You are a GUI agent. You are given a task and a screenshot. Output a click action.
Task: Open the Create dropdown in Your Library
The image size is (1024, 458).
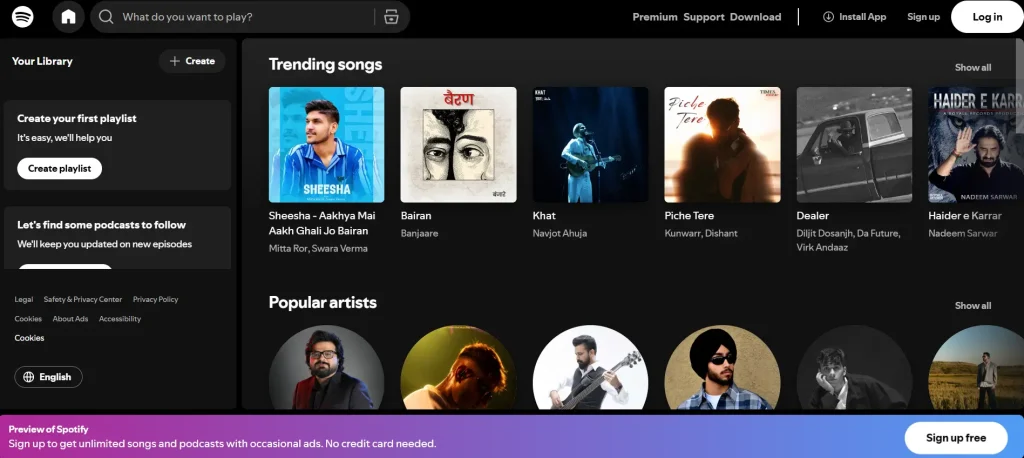(192, 61)
